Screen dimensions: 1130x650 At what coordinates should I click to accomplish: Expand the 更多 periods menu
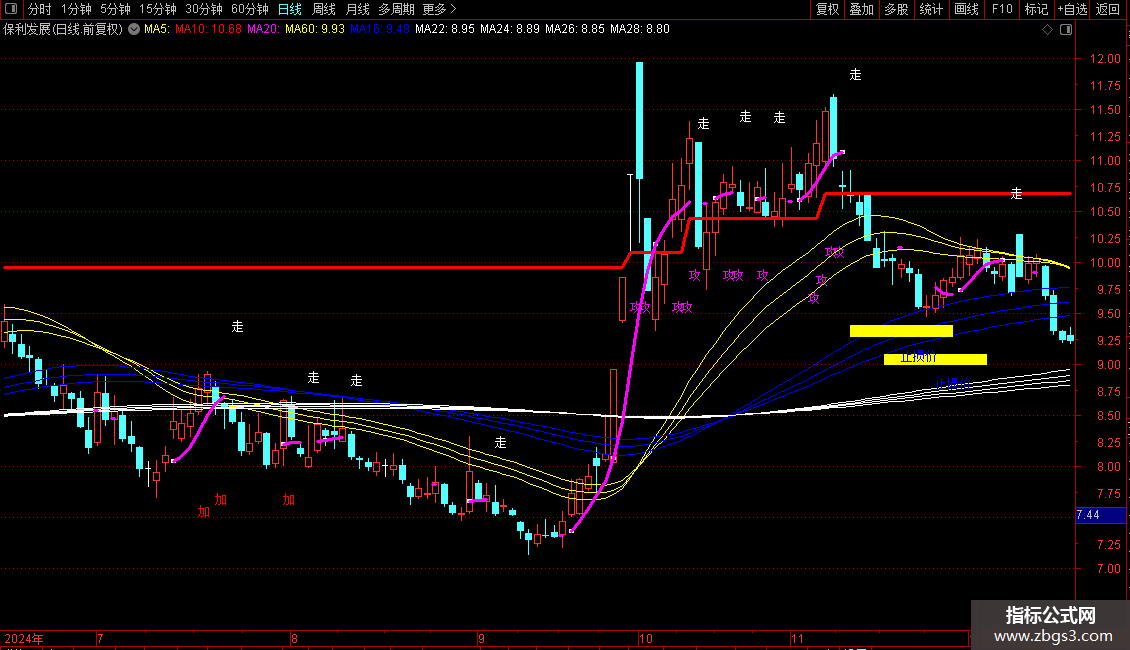coord(439,9)
